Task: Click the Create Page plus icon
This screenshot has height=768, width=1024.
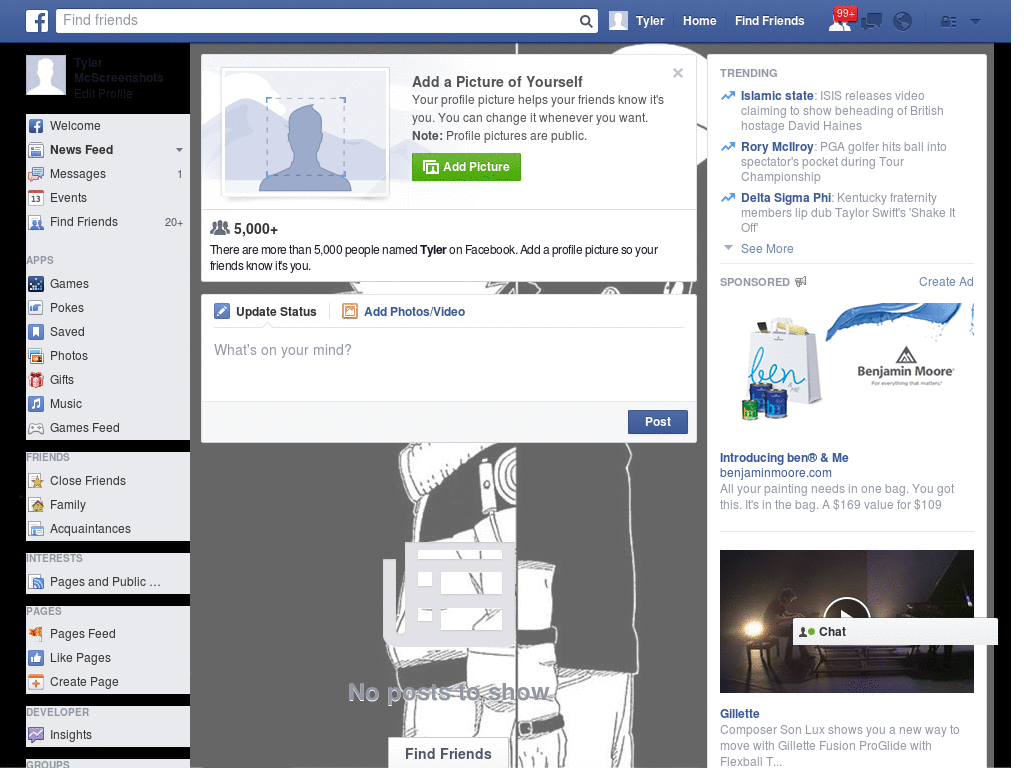Action: [x=36, y=682]
